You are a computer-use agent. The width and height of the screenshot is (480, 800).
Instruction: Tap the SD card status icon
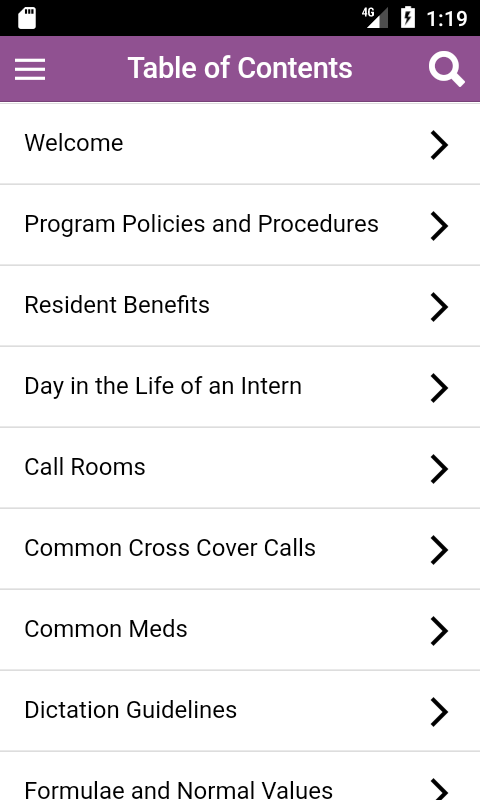pyautogui.click(x=27, y=18)
